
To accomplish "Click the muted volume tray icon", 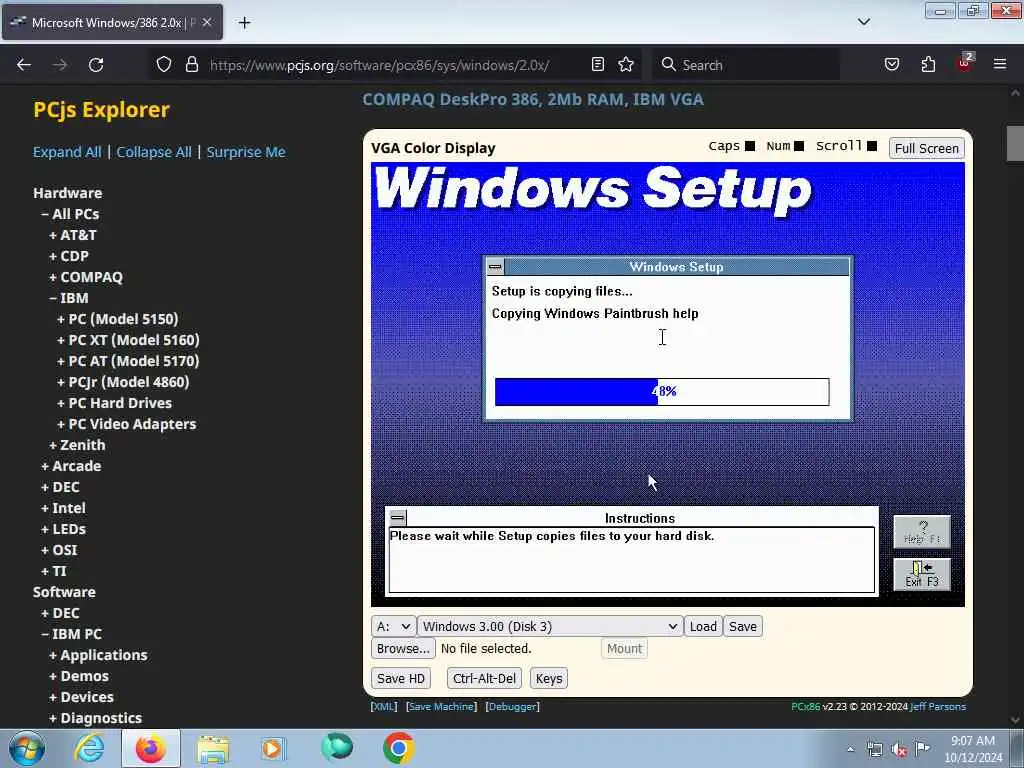I will [x=899, y=749].
